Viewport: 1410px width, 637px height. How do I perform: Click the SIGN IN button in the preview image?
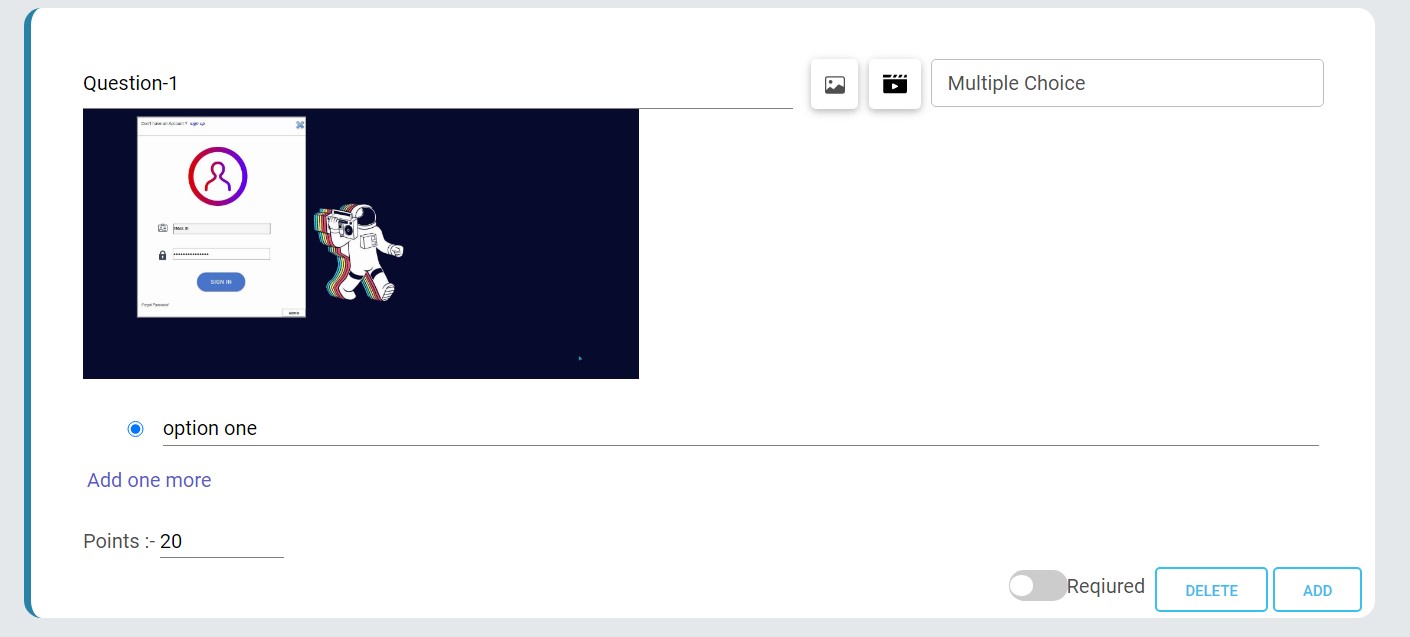[x=221, y=282]
